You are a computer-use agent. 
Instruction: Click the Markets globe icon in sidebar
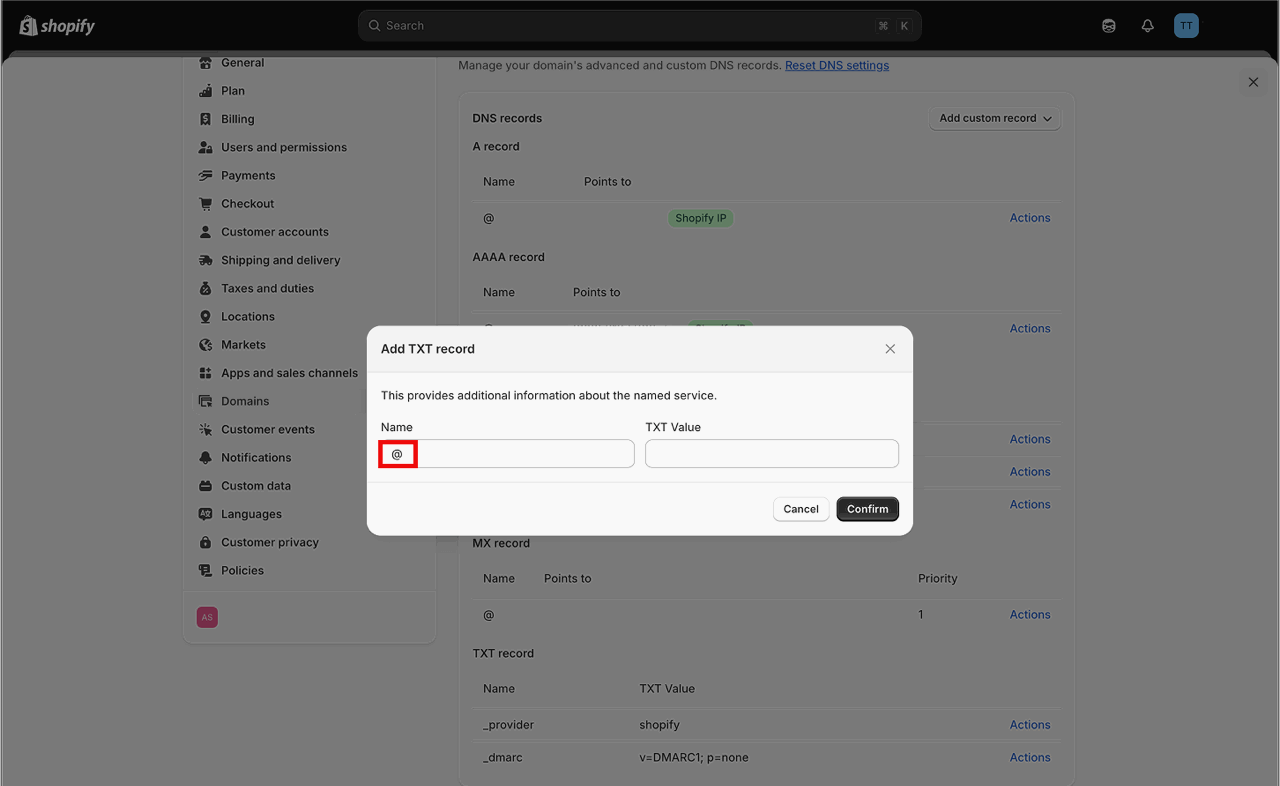click(x=206, y=345)
